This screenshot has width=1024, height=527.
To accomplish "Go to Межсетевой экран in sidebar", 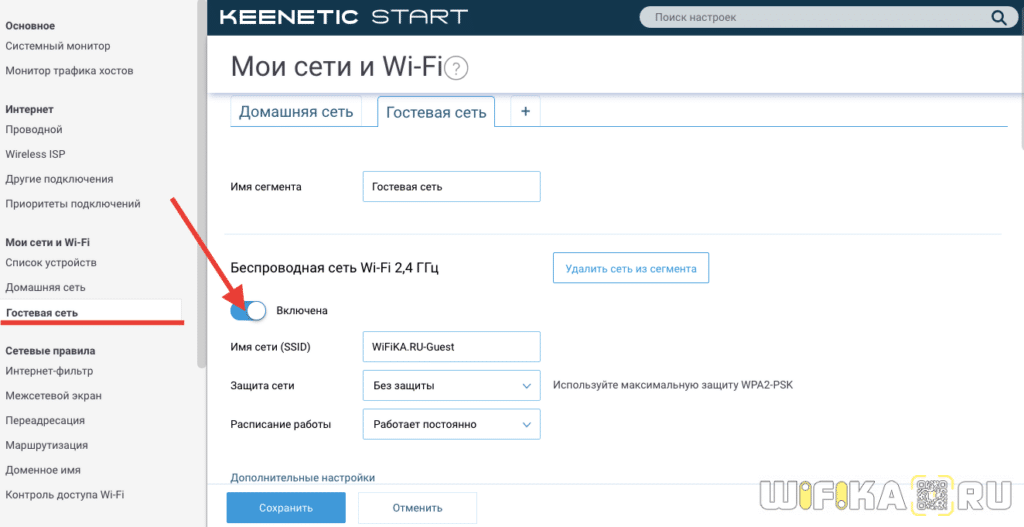I will tap(53, 396).
